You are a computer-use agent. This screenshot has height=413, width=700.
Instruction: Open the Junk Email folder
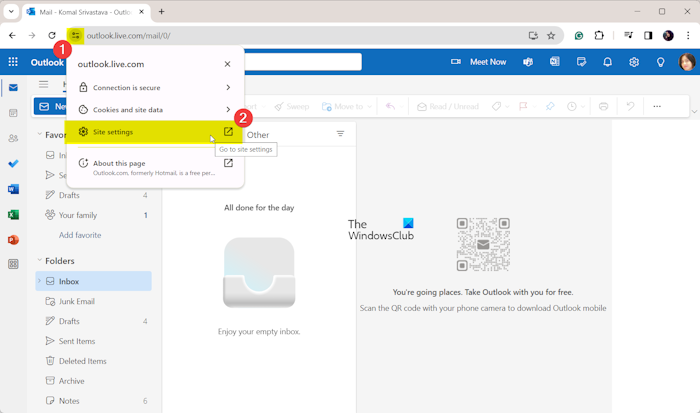coord(93,301)
